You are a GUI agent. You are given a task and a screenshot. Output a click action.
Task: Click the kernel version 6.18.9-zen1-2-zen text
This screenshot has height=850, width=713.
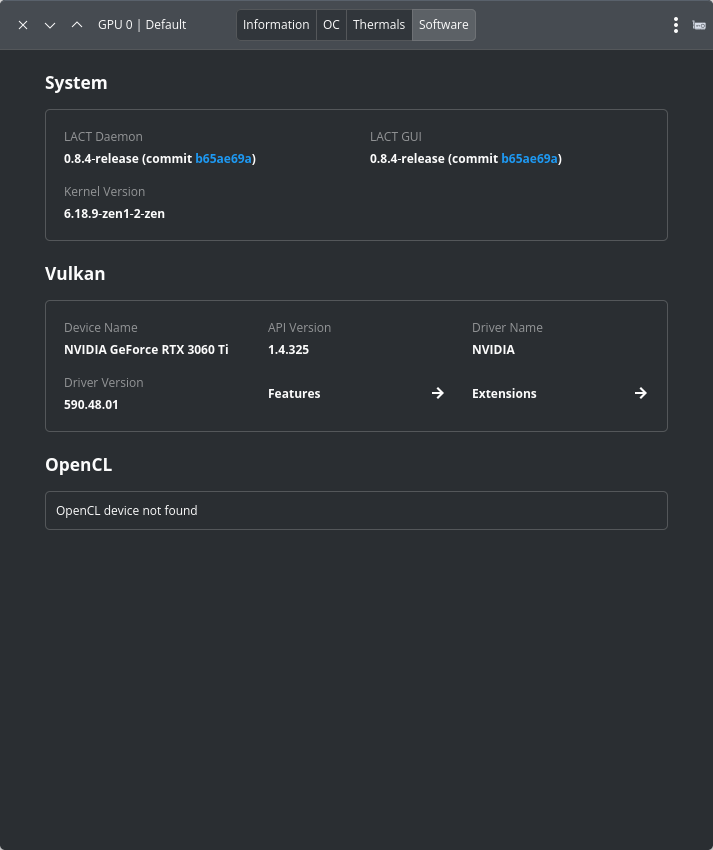[x=114, y=214]
